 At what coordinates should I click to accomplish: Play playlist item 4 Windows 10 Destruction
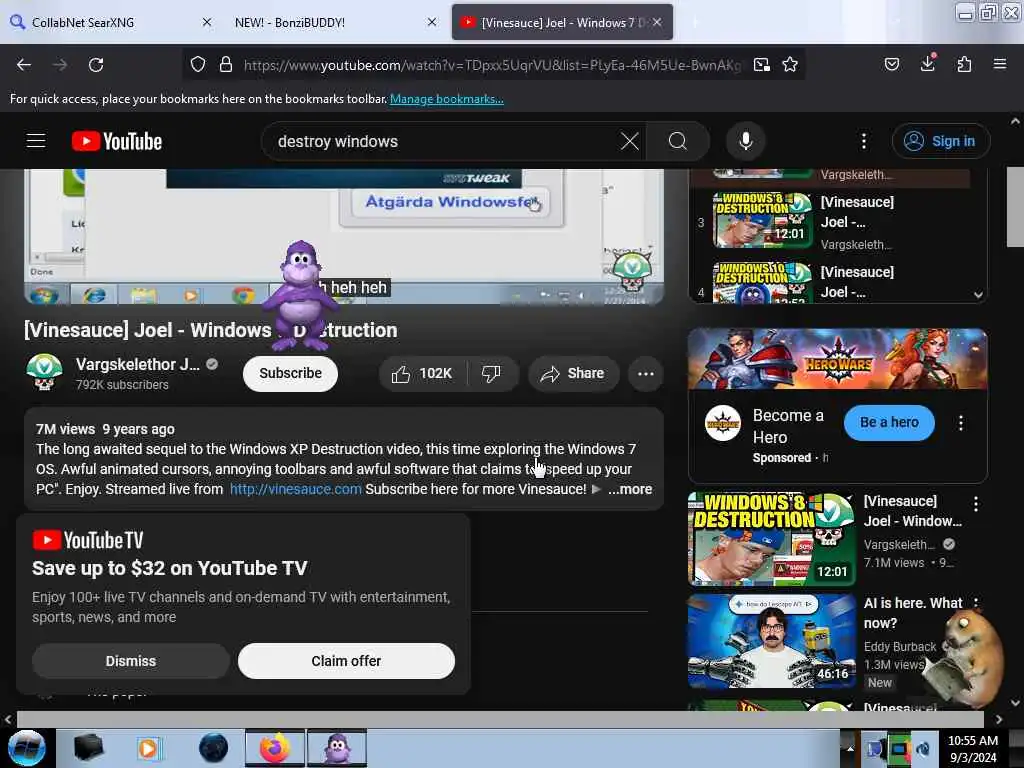coord(762,283)
